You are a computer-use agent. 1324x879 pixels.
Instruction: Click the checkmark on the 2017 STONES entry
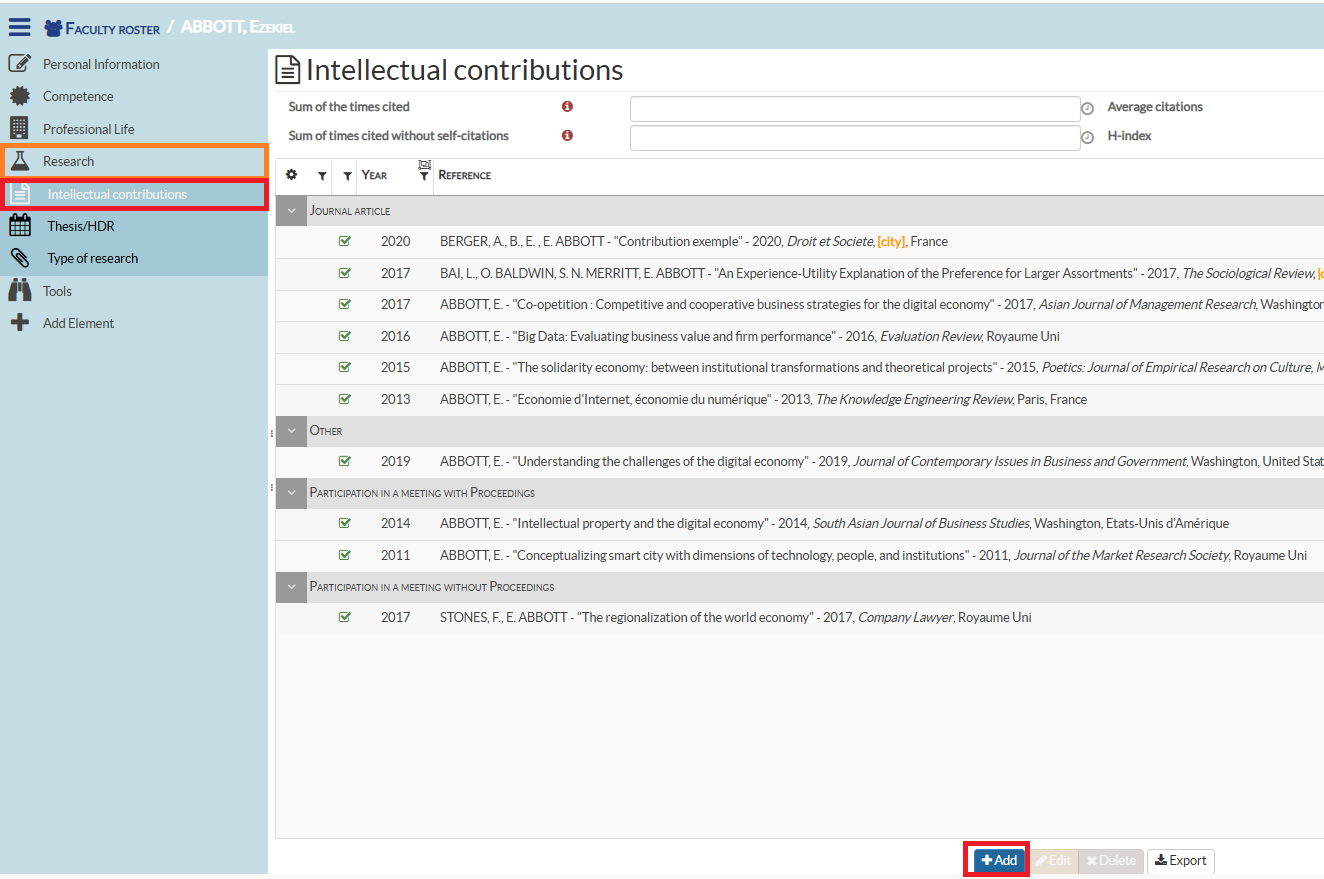(345, 617)
